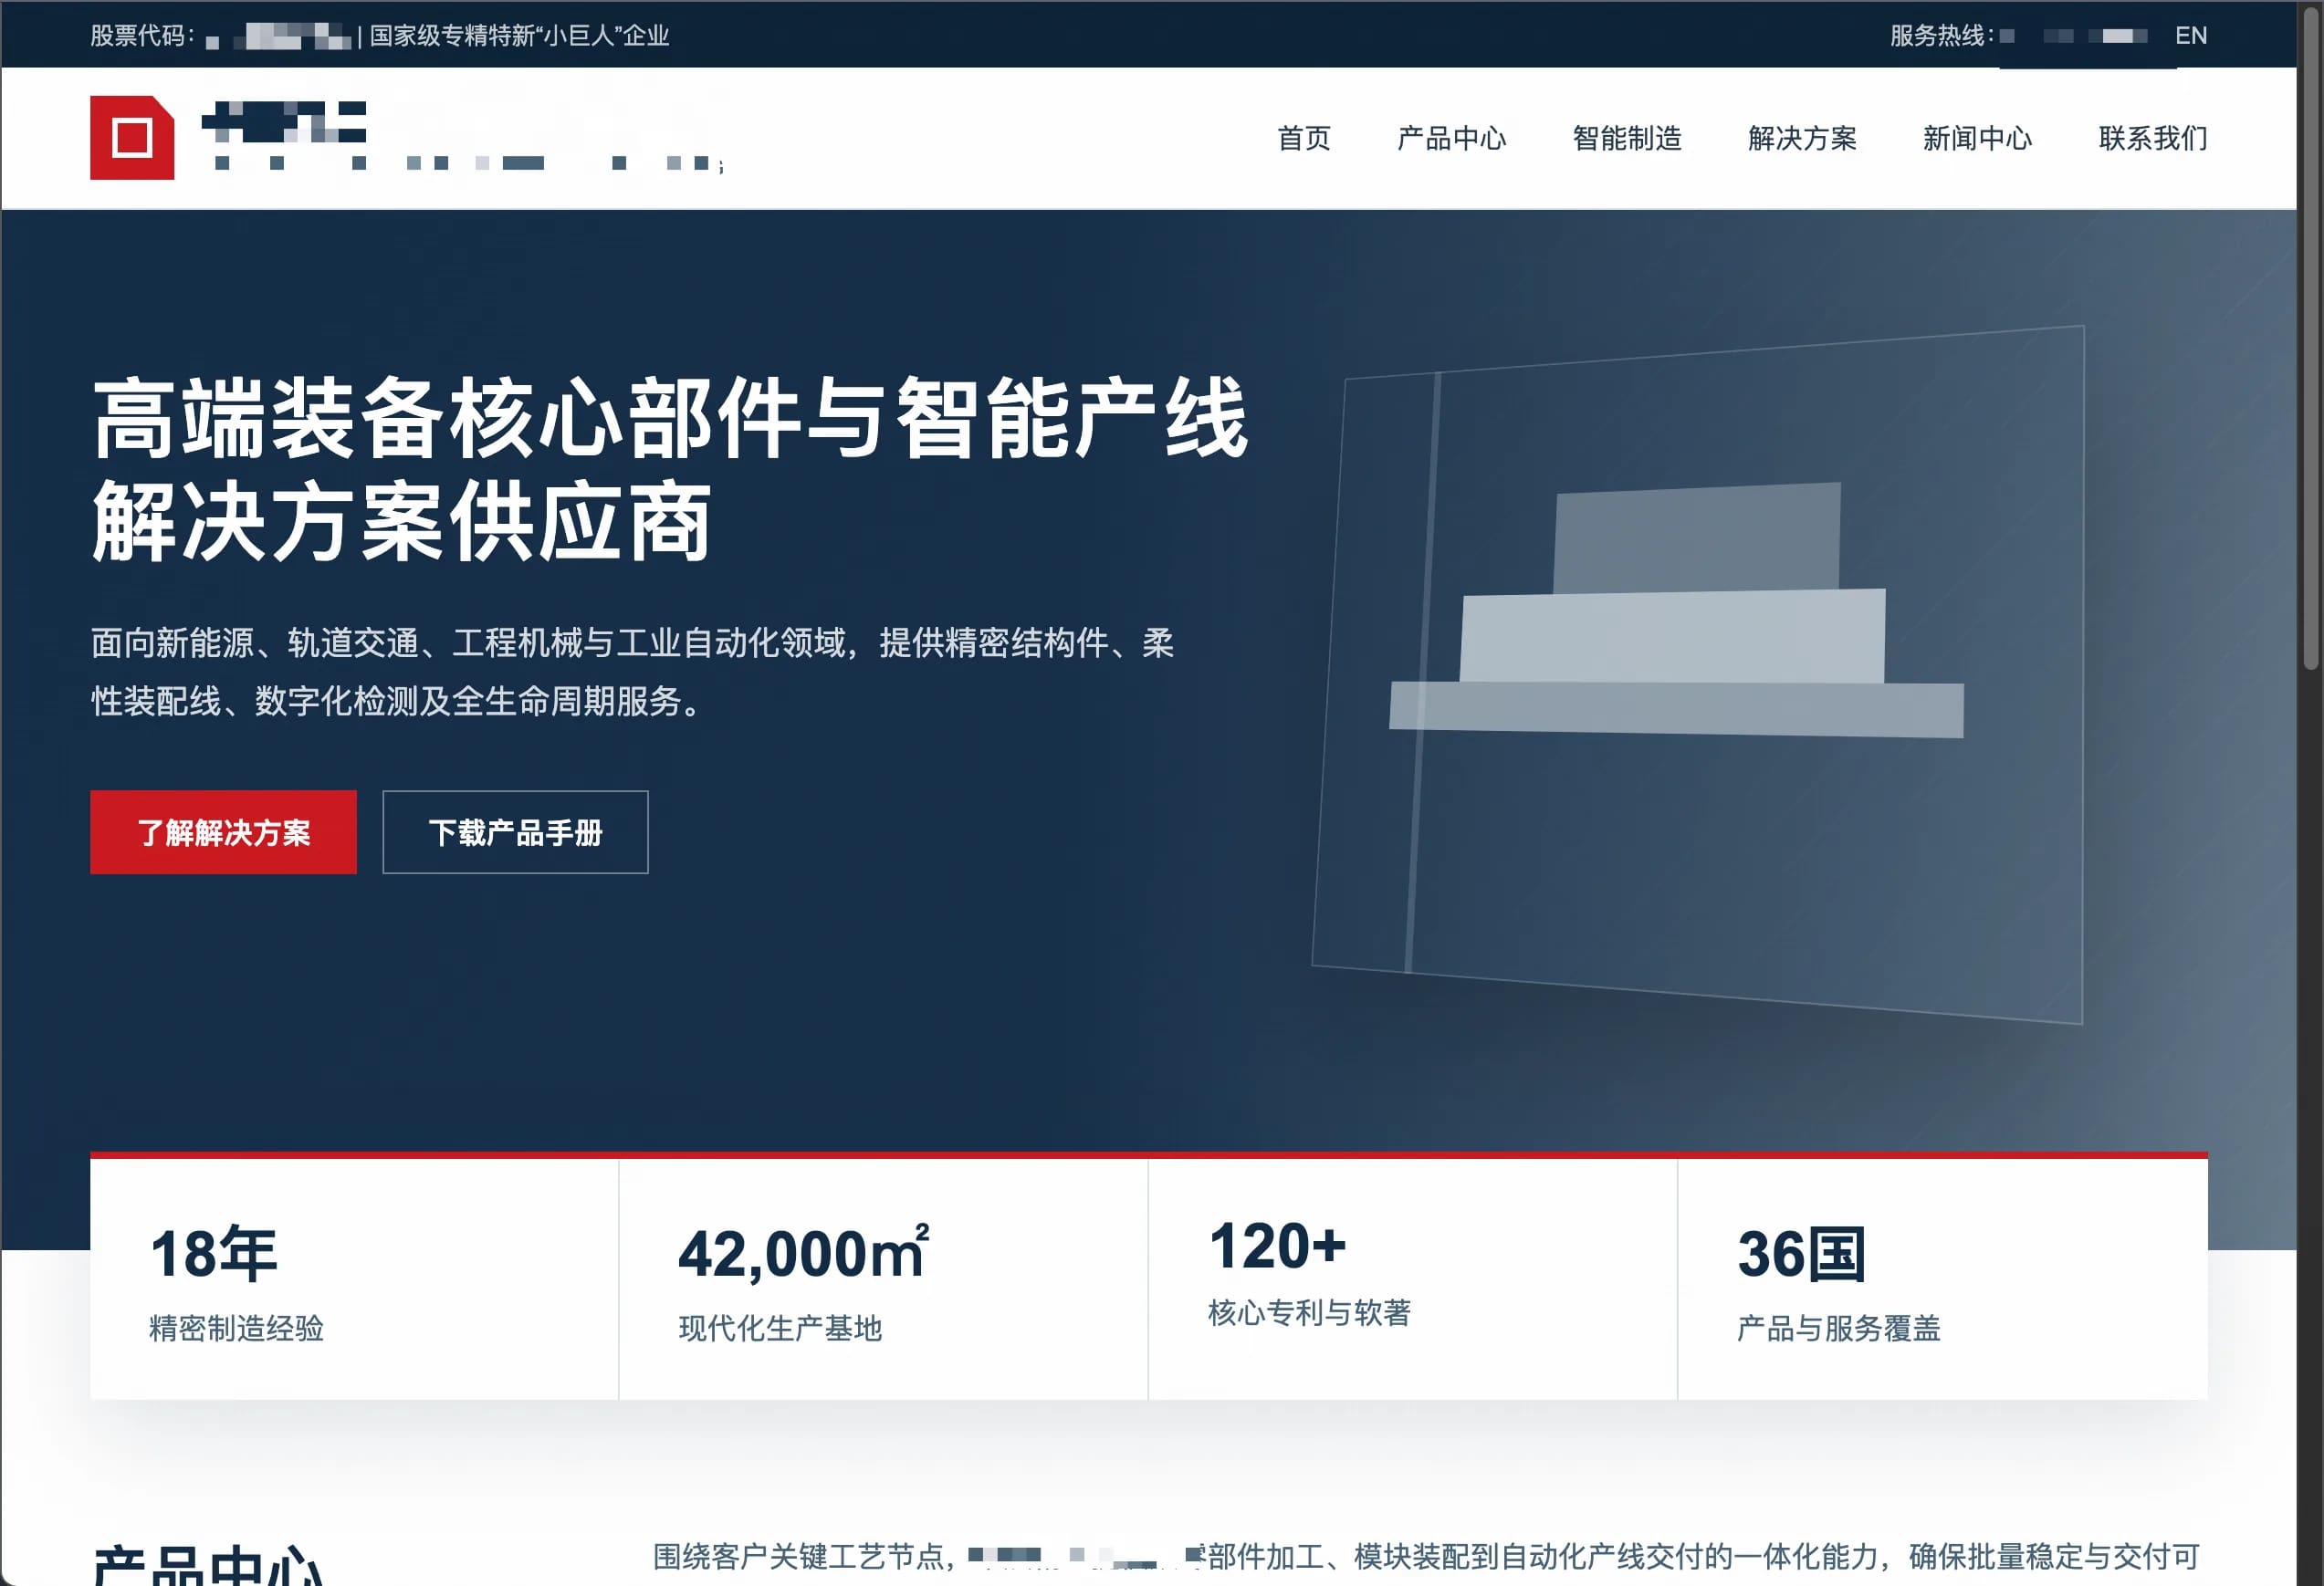
Task: Click the red 了解解决方案 button
Action: [x=223, y=832]
